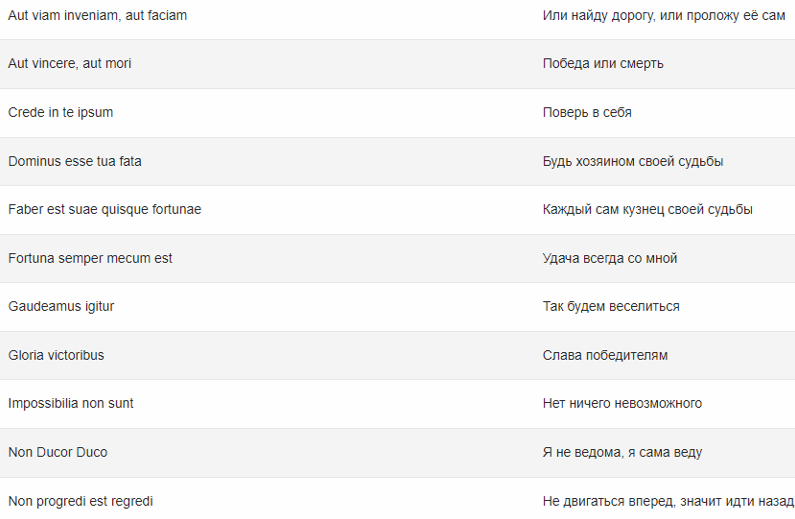Click 'Crede in te ipsum' text

coord(60,113)
